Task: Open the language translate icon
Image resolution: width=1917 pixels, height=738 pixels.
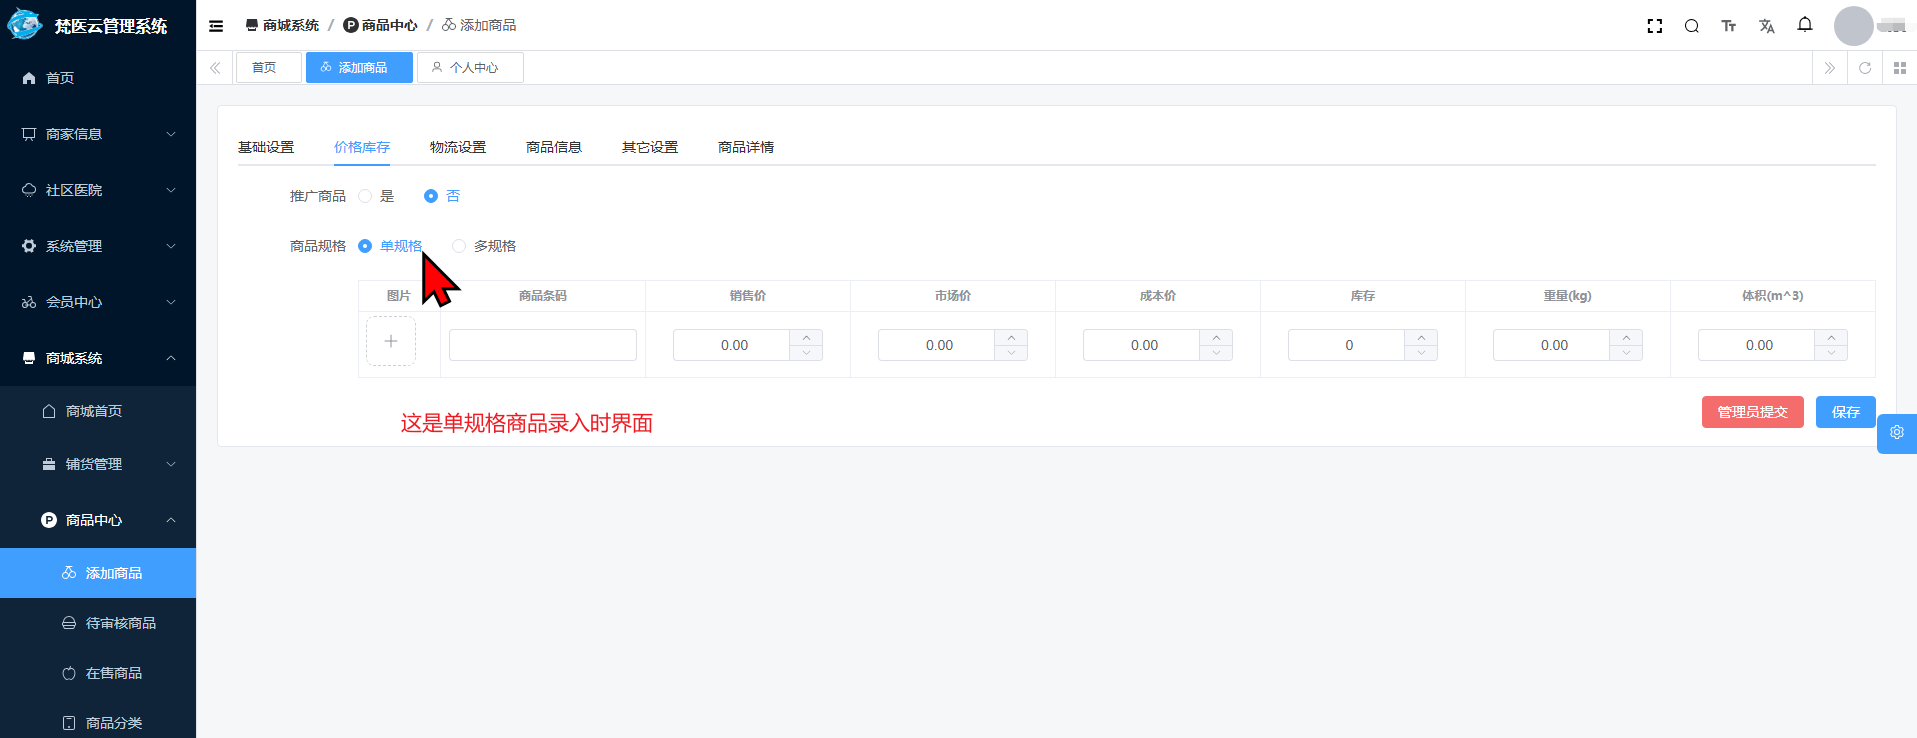Action: coord(1767,26)
